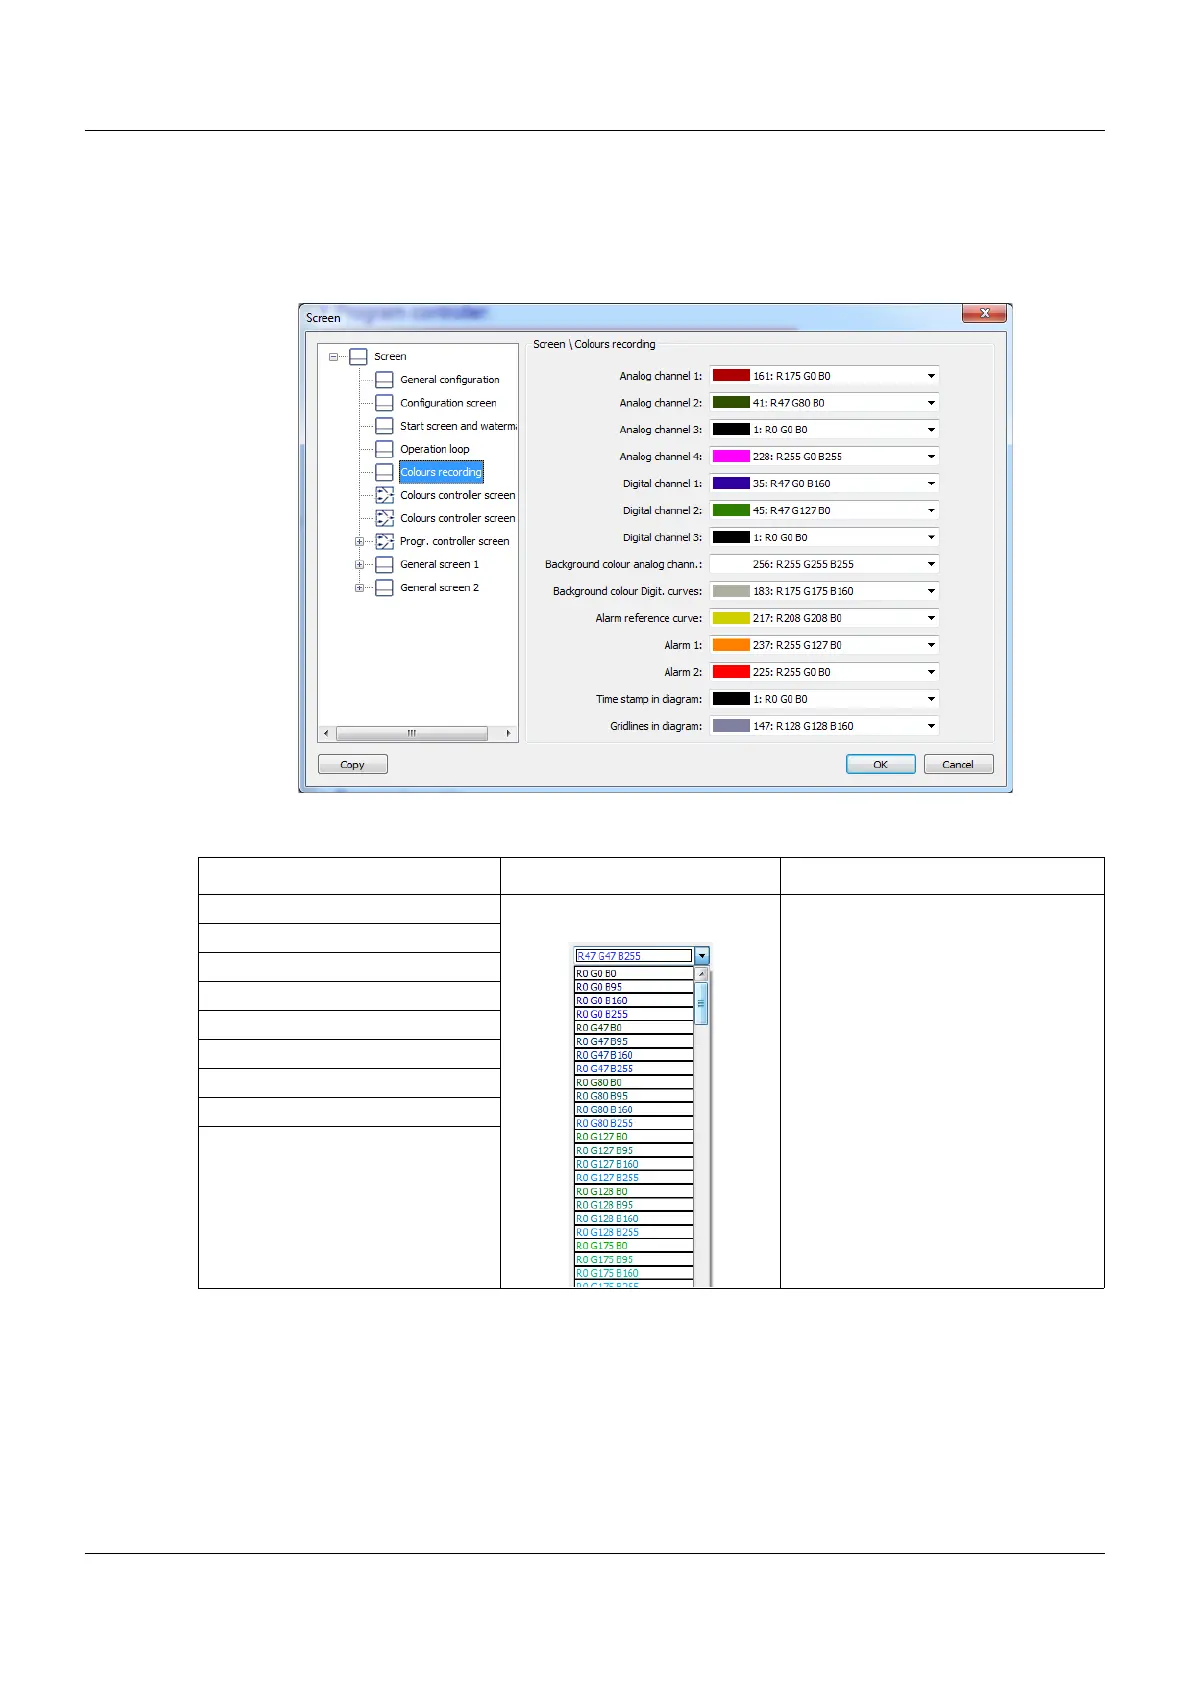Choose R0 G175 B160 in the colour list
Viewport: 1190px width, 1684px height.
click(634, 1274)
